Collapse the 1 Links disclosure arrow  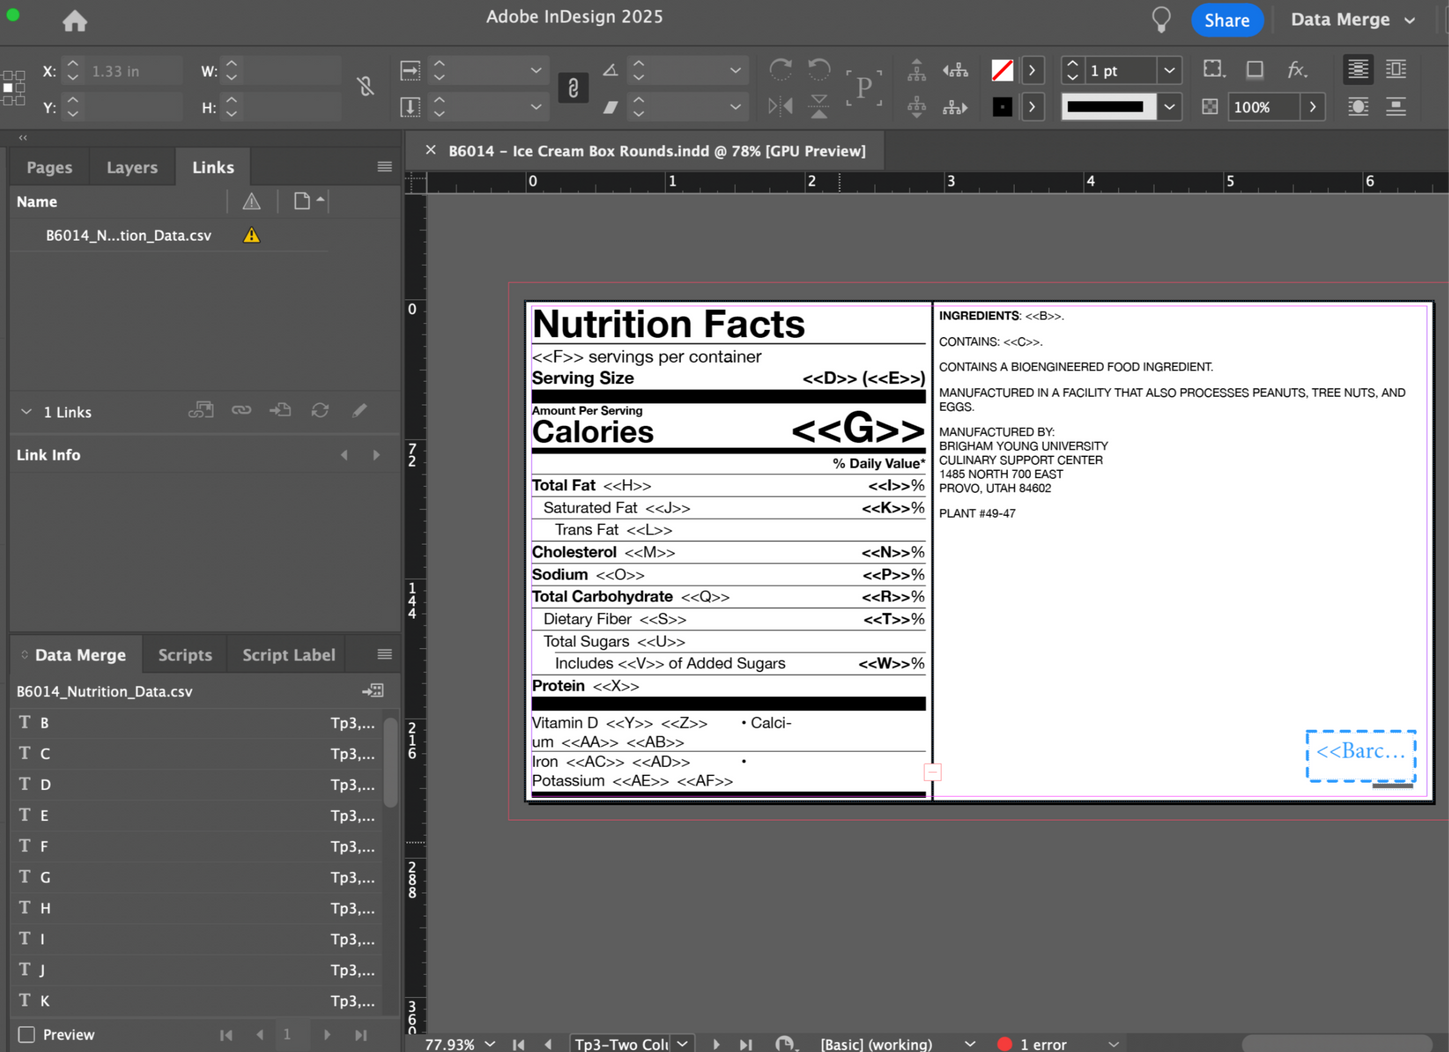tap(26, 412)
